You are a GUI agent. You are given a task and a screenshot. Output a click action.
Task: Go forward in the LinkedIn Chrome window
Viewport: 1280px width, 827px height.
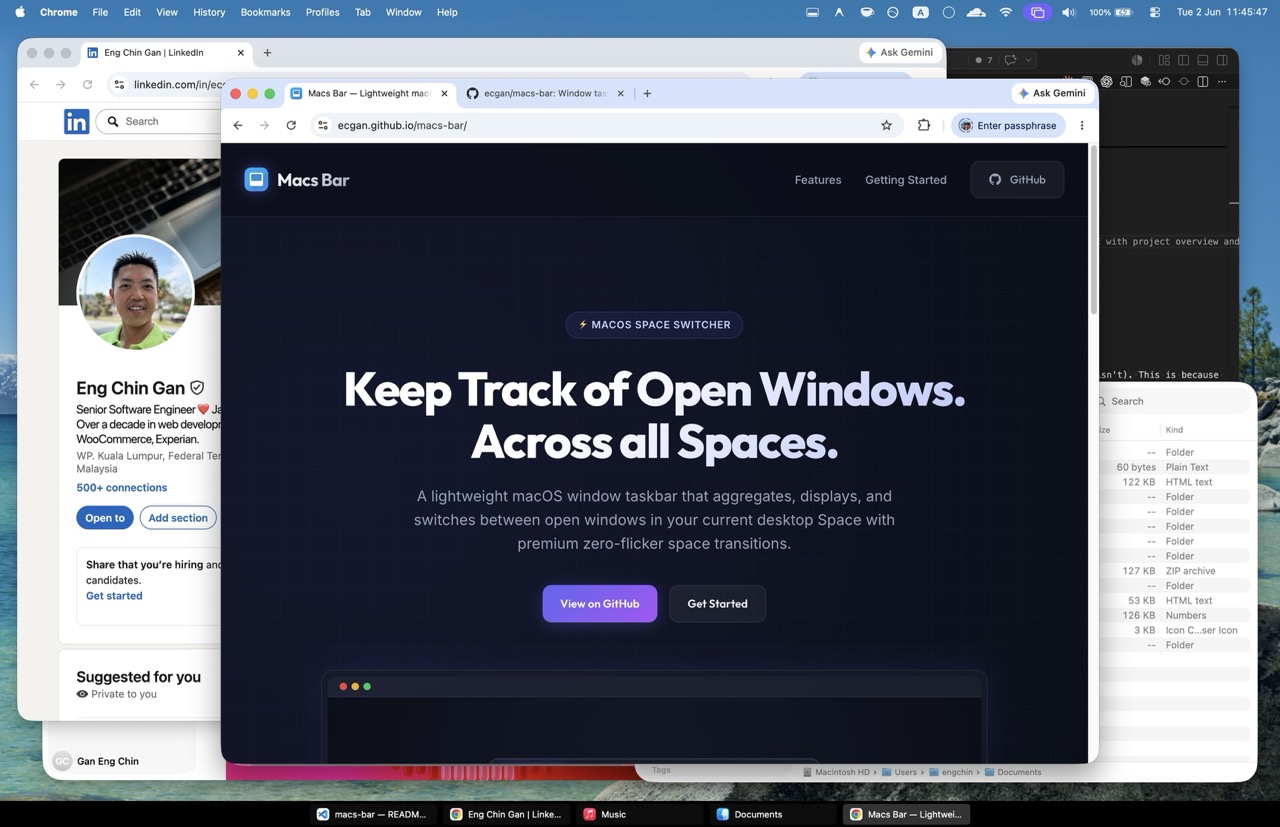point(61,84)
